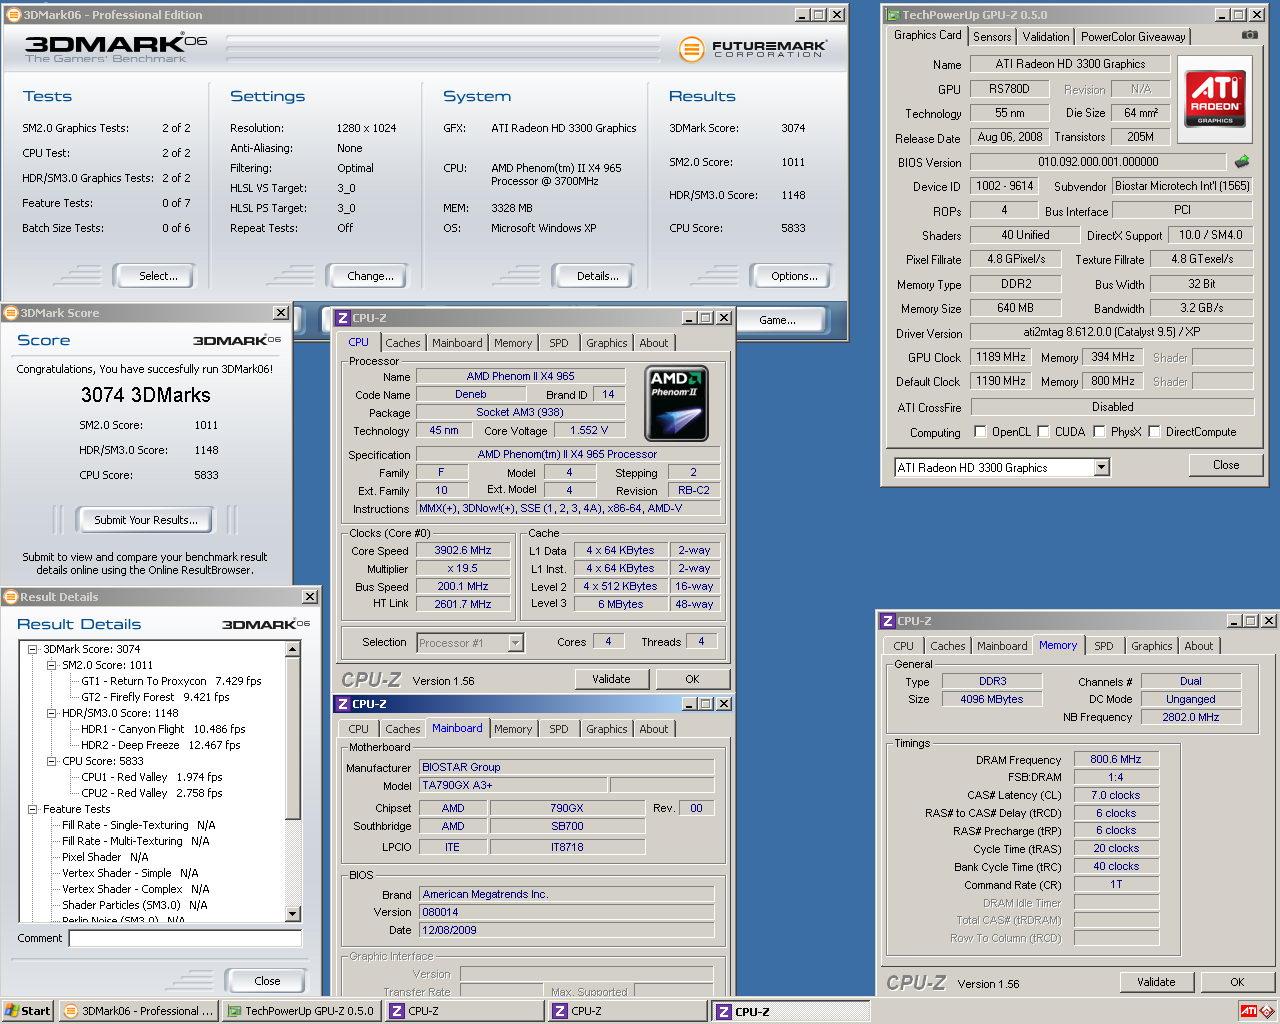Viewport: 1280px width, 1024px height.
Task: Open SPD tab in CPU-Z Memory window
Action: click(x=1104, y=646)
